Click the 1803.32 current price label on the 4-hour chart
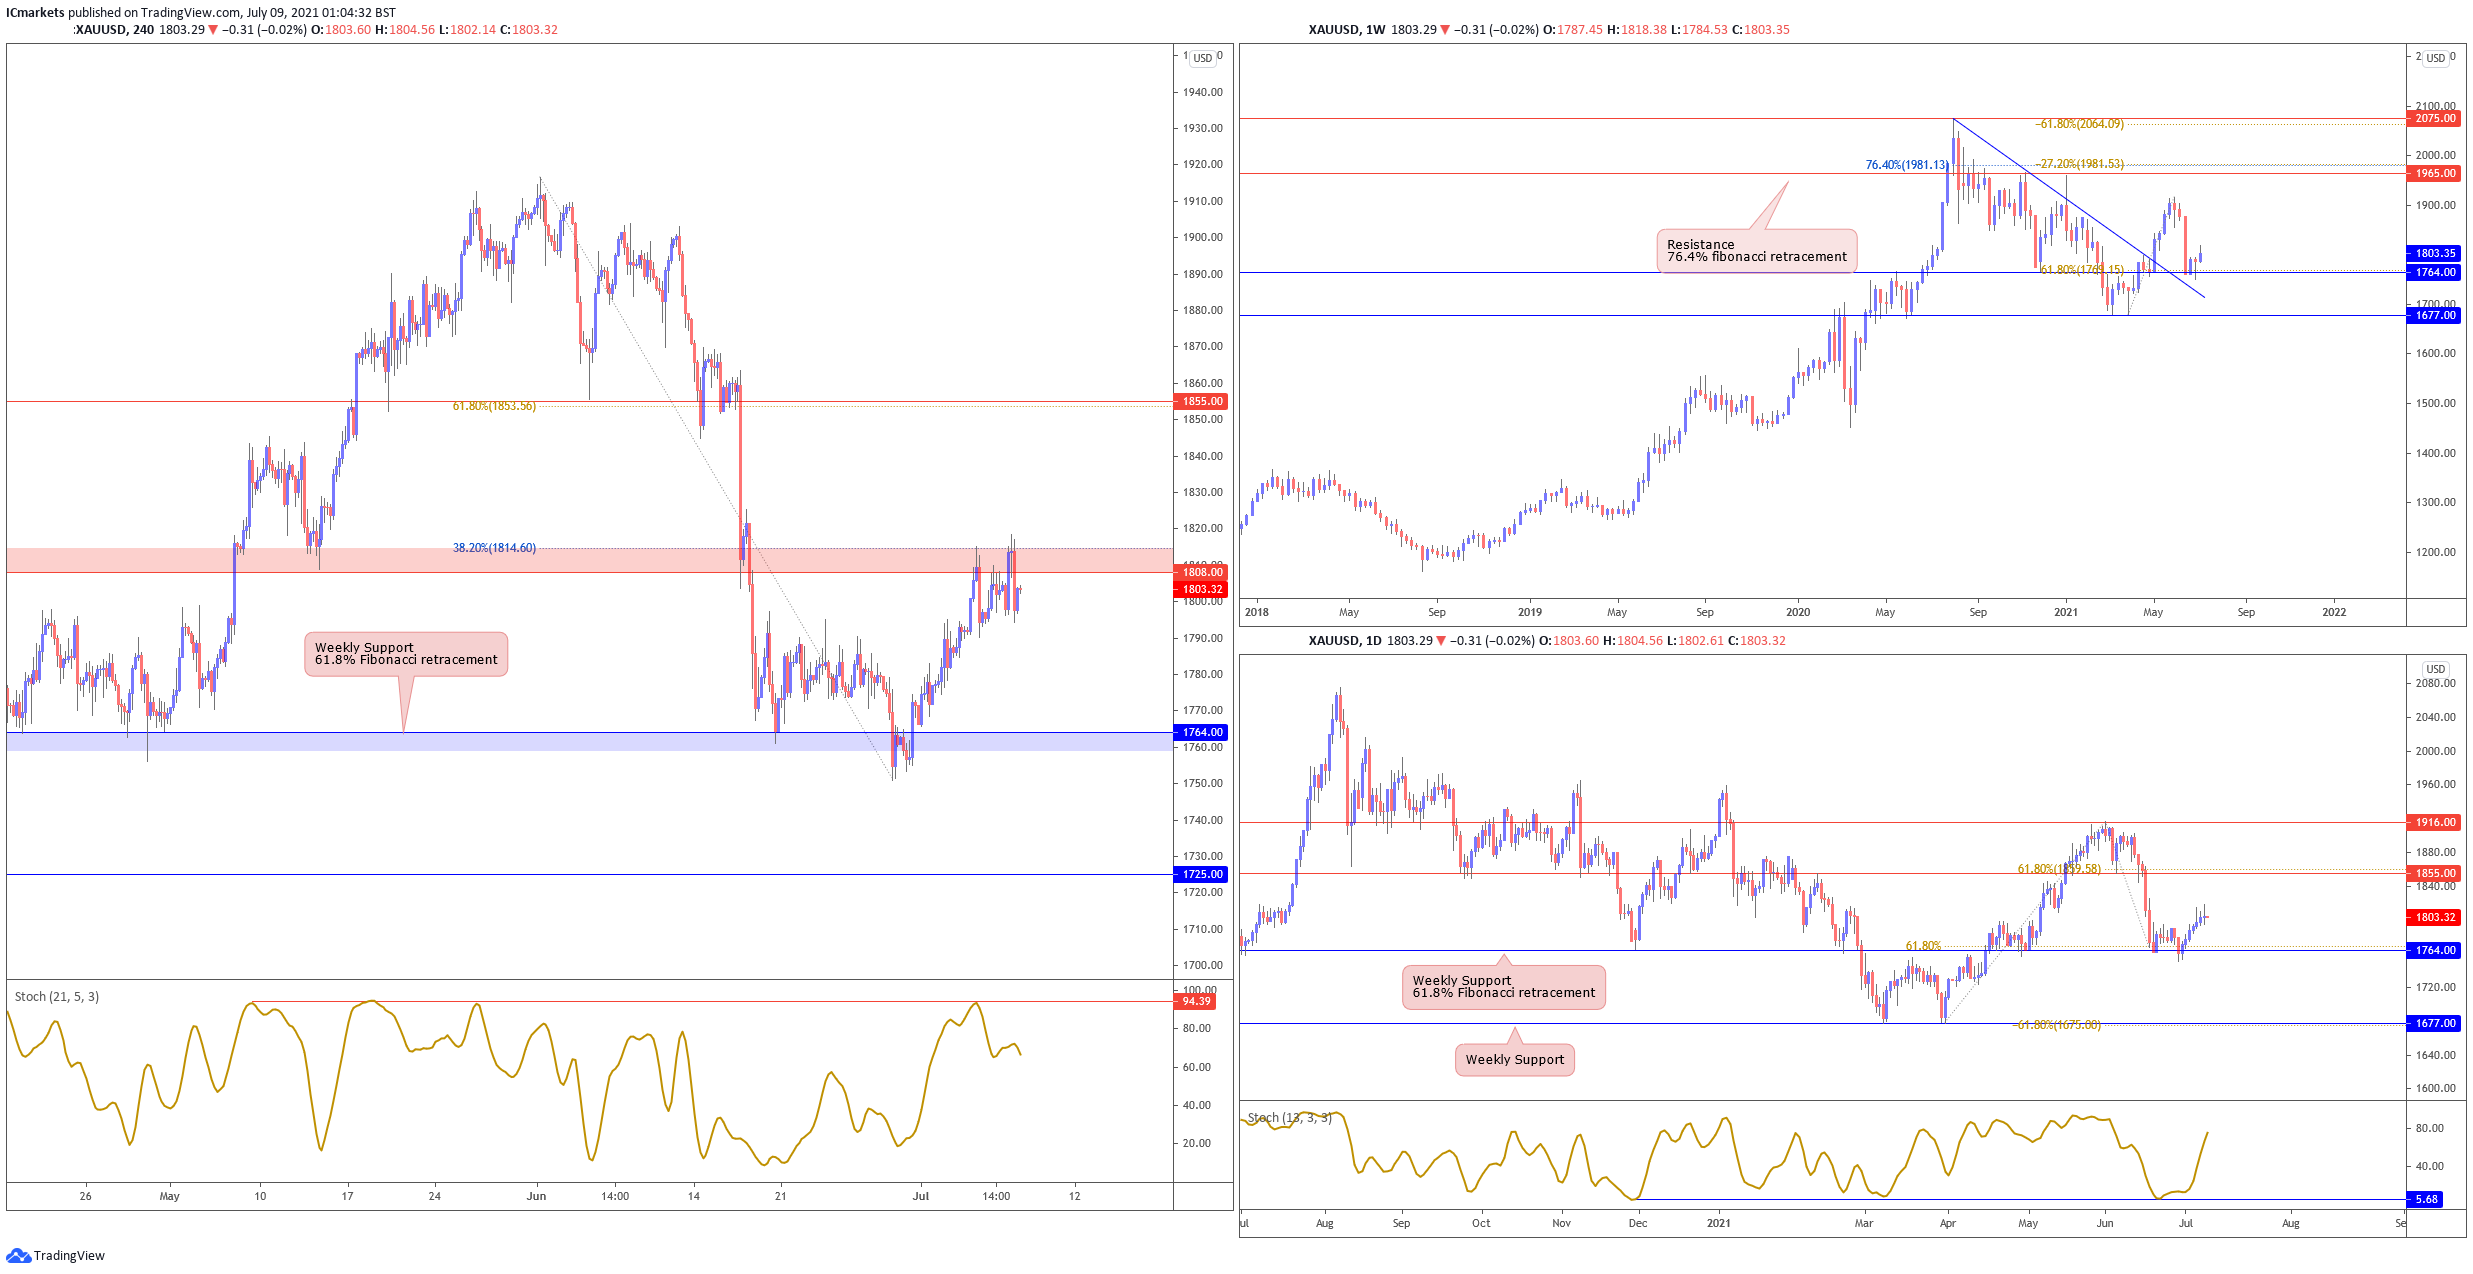Image resolution: width=2473 pixels, height=1274 pixels. [x=1203, y=589]
